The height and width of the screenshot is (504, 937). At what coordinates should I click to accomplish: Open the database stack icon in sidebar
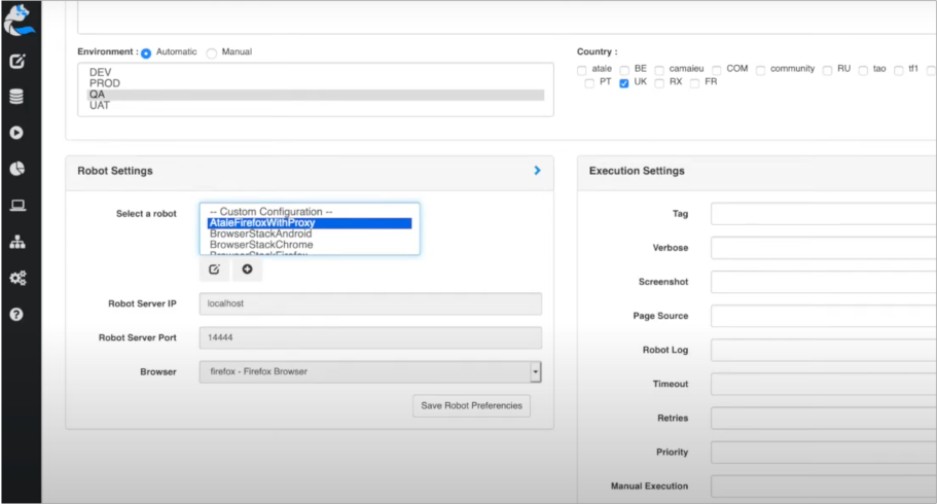click(17, 96)
